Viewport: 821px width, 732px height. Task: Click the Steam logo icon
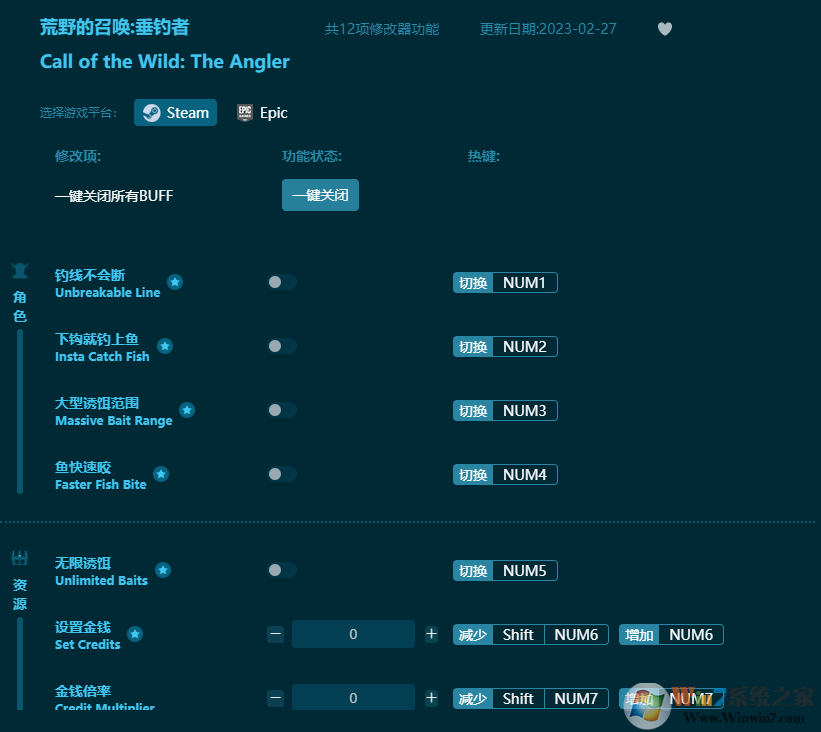(152, 113)
